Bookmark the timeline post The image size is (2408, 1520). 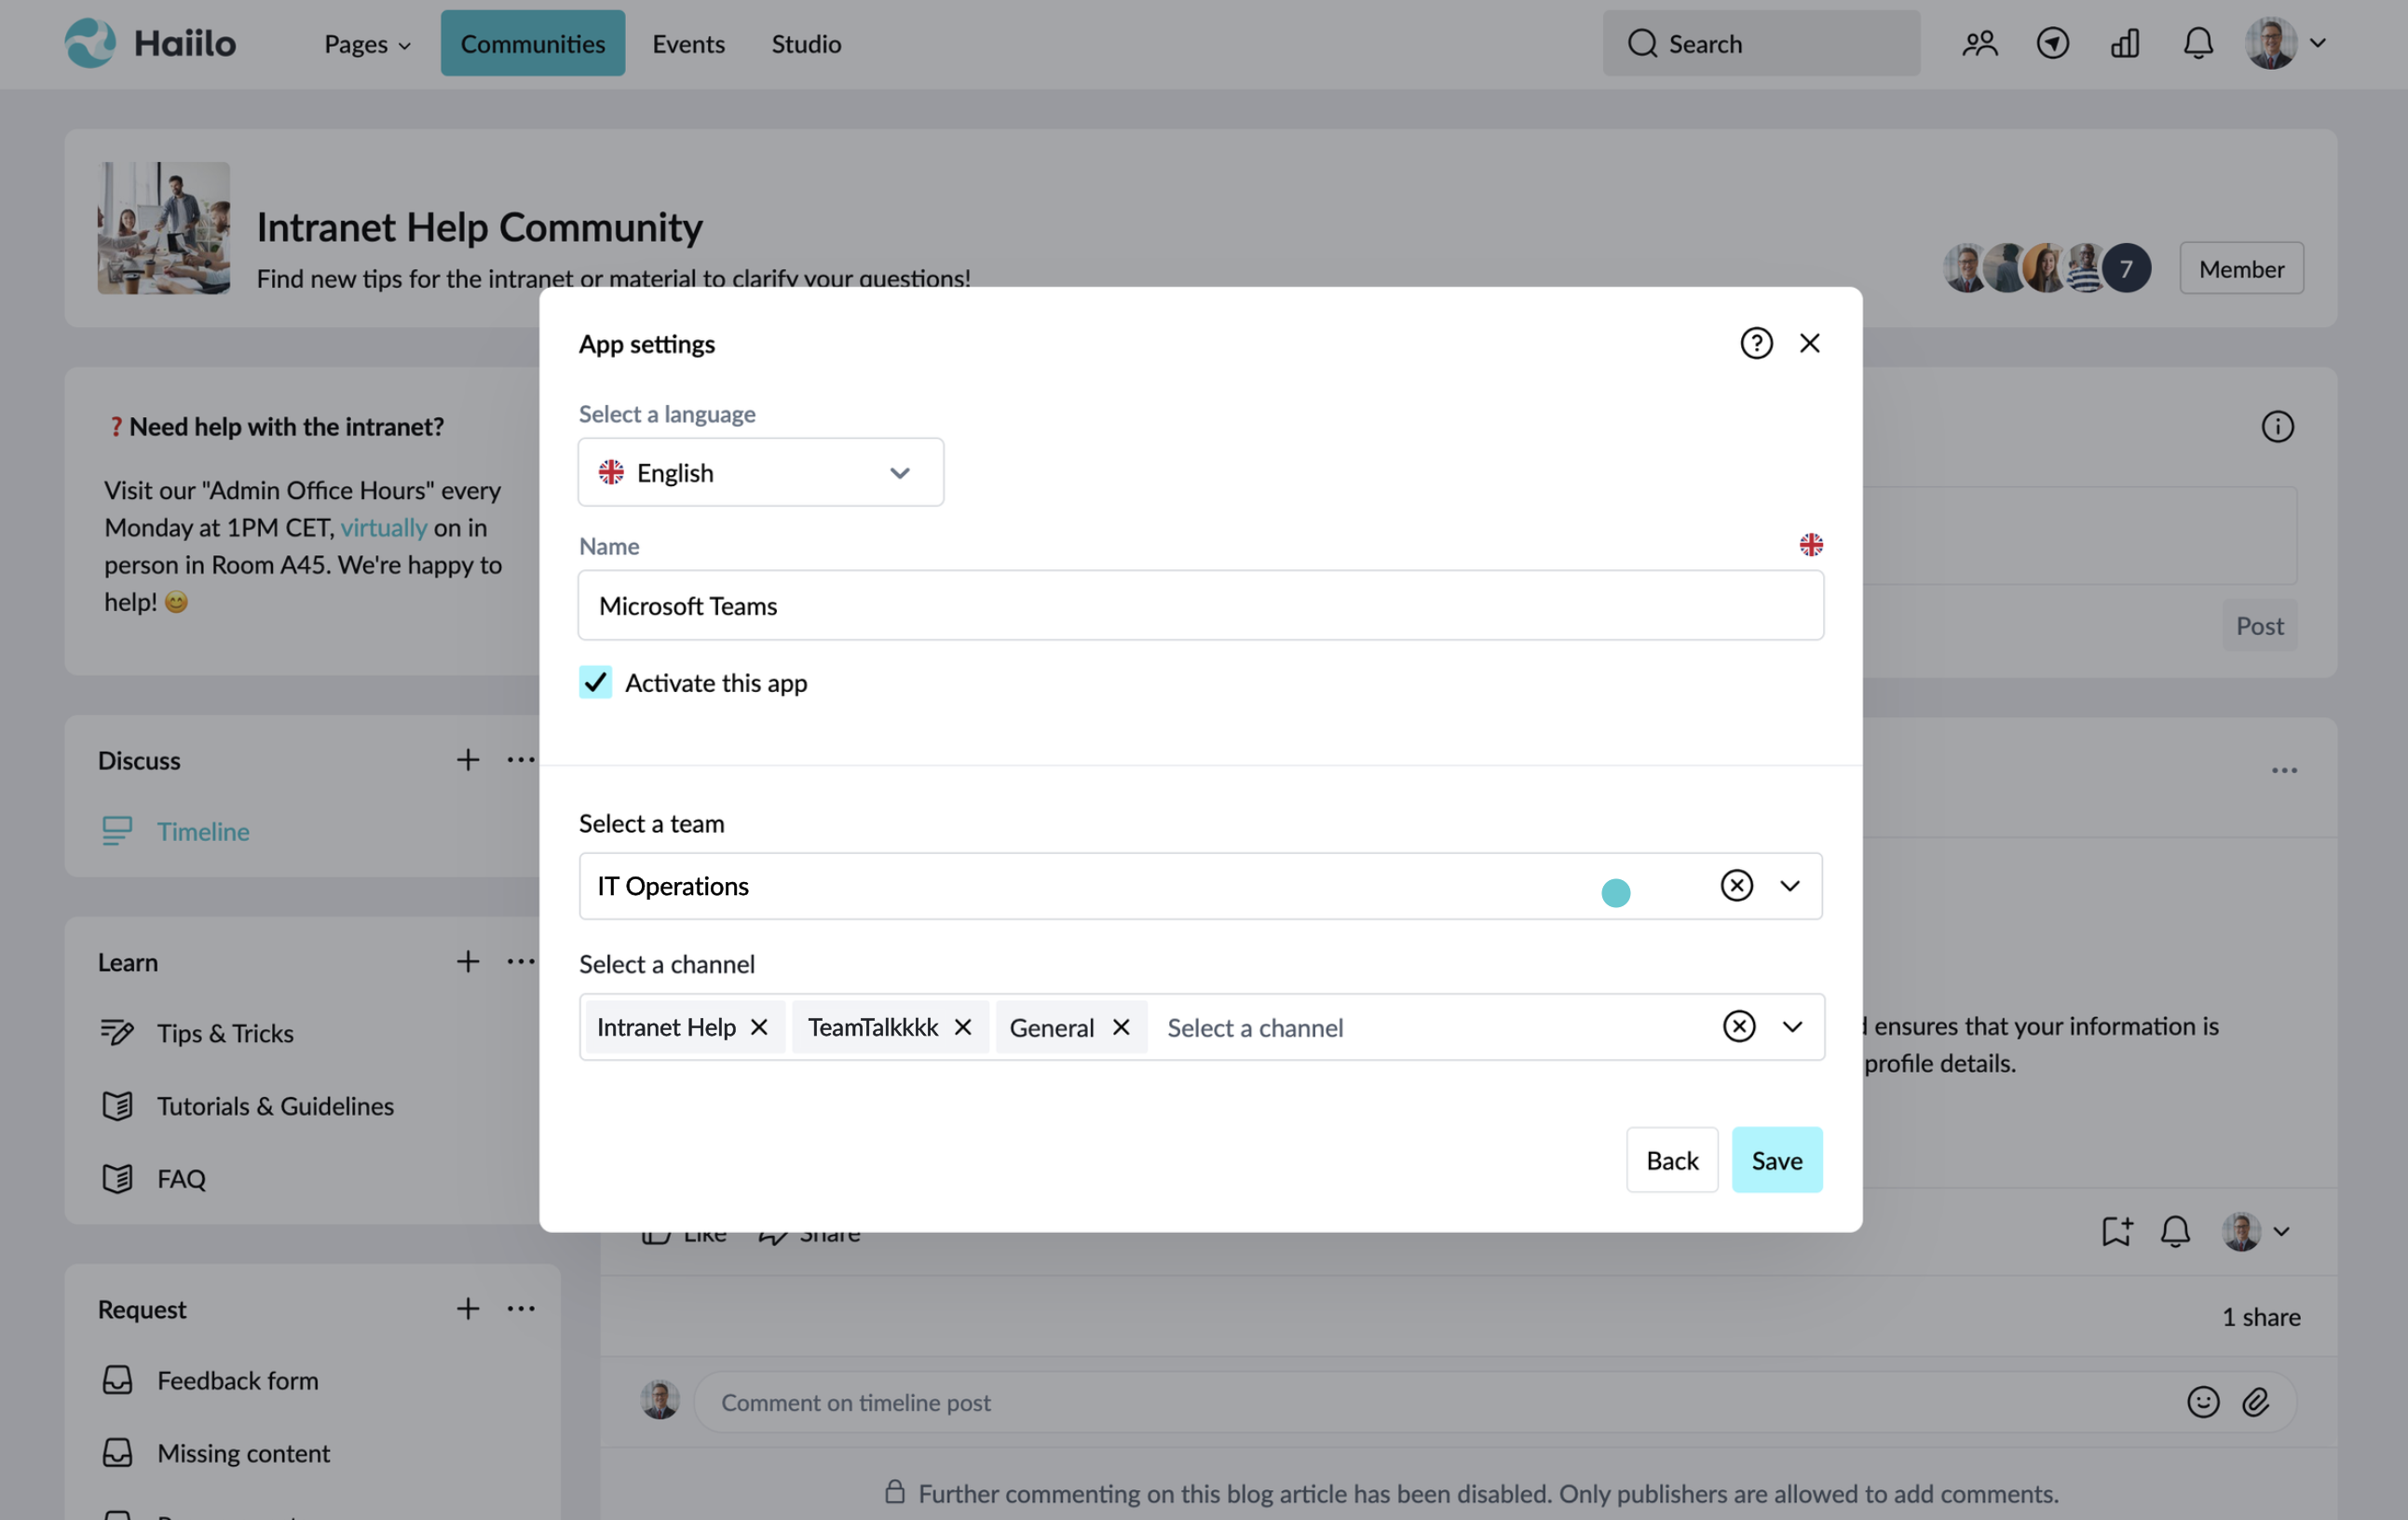(x=2117, y=1231)
